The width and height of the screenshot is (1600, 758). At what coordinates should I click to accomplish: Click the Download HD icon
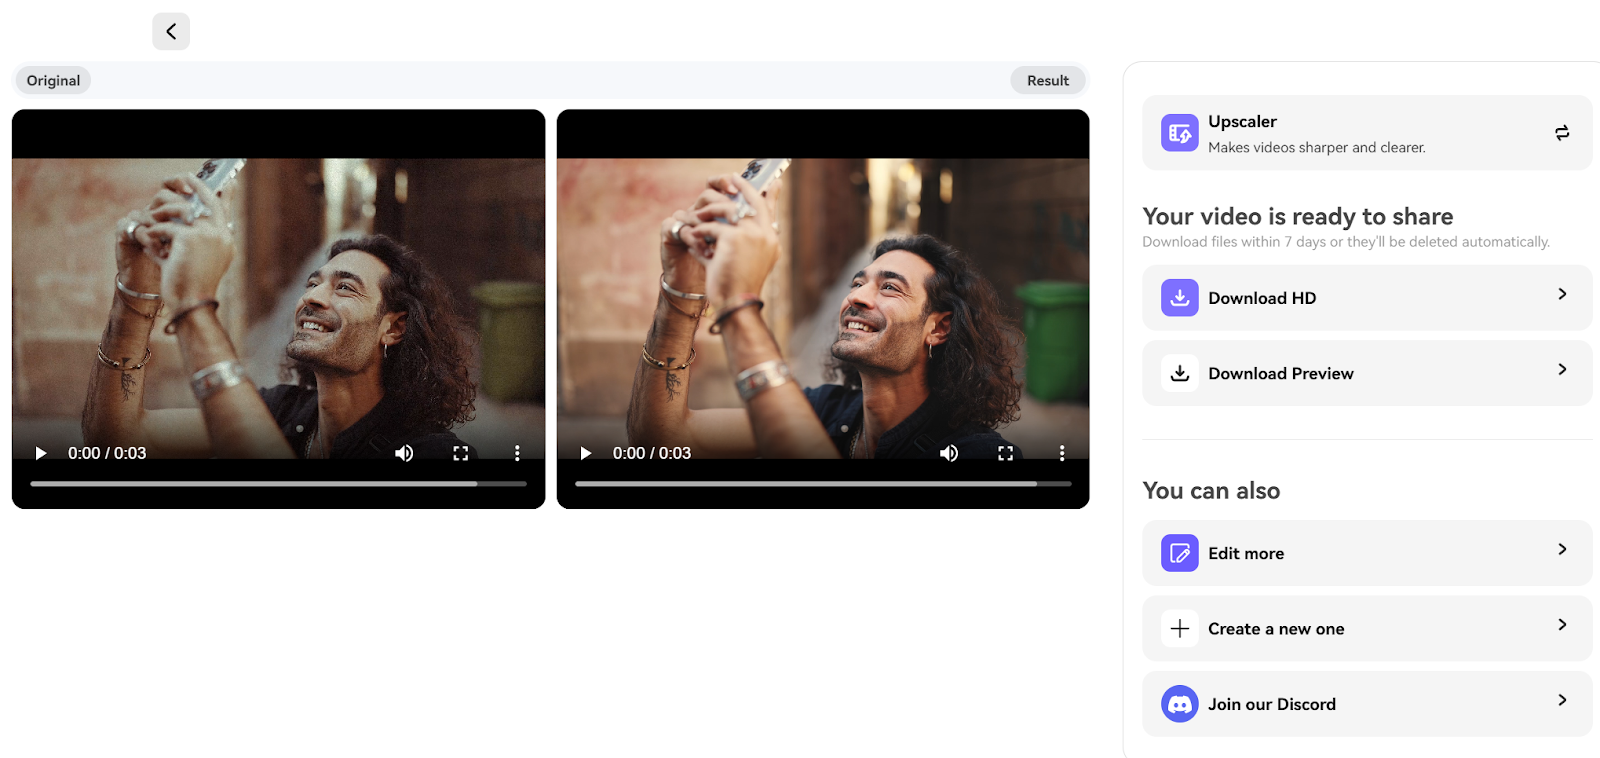(x=1180, y=298)
